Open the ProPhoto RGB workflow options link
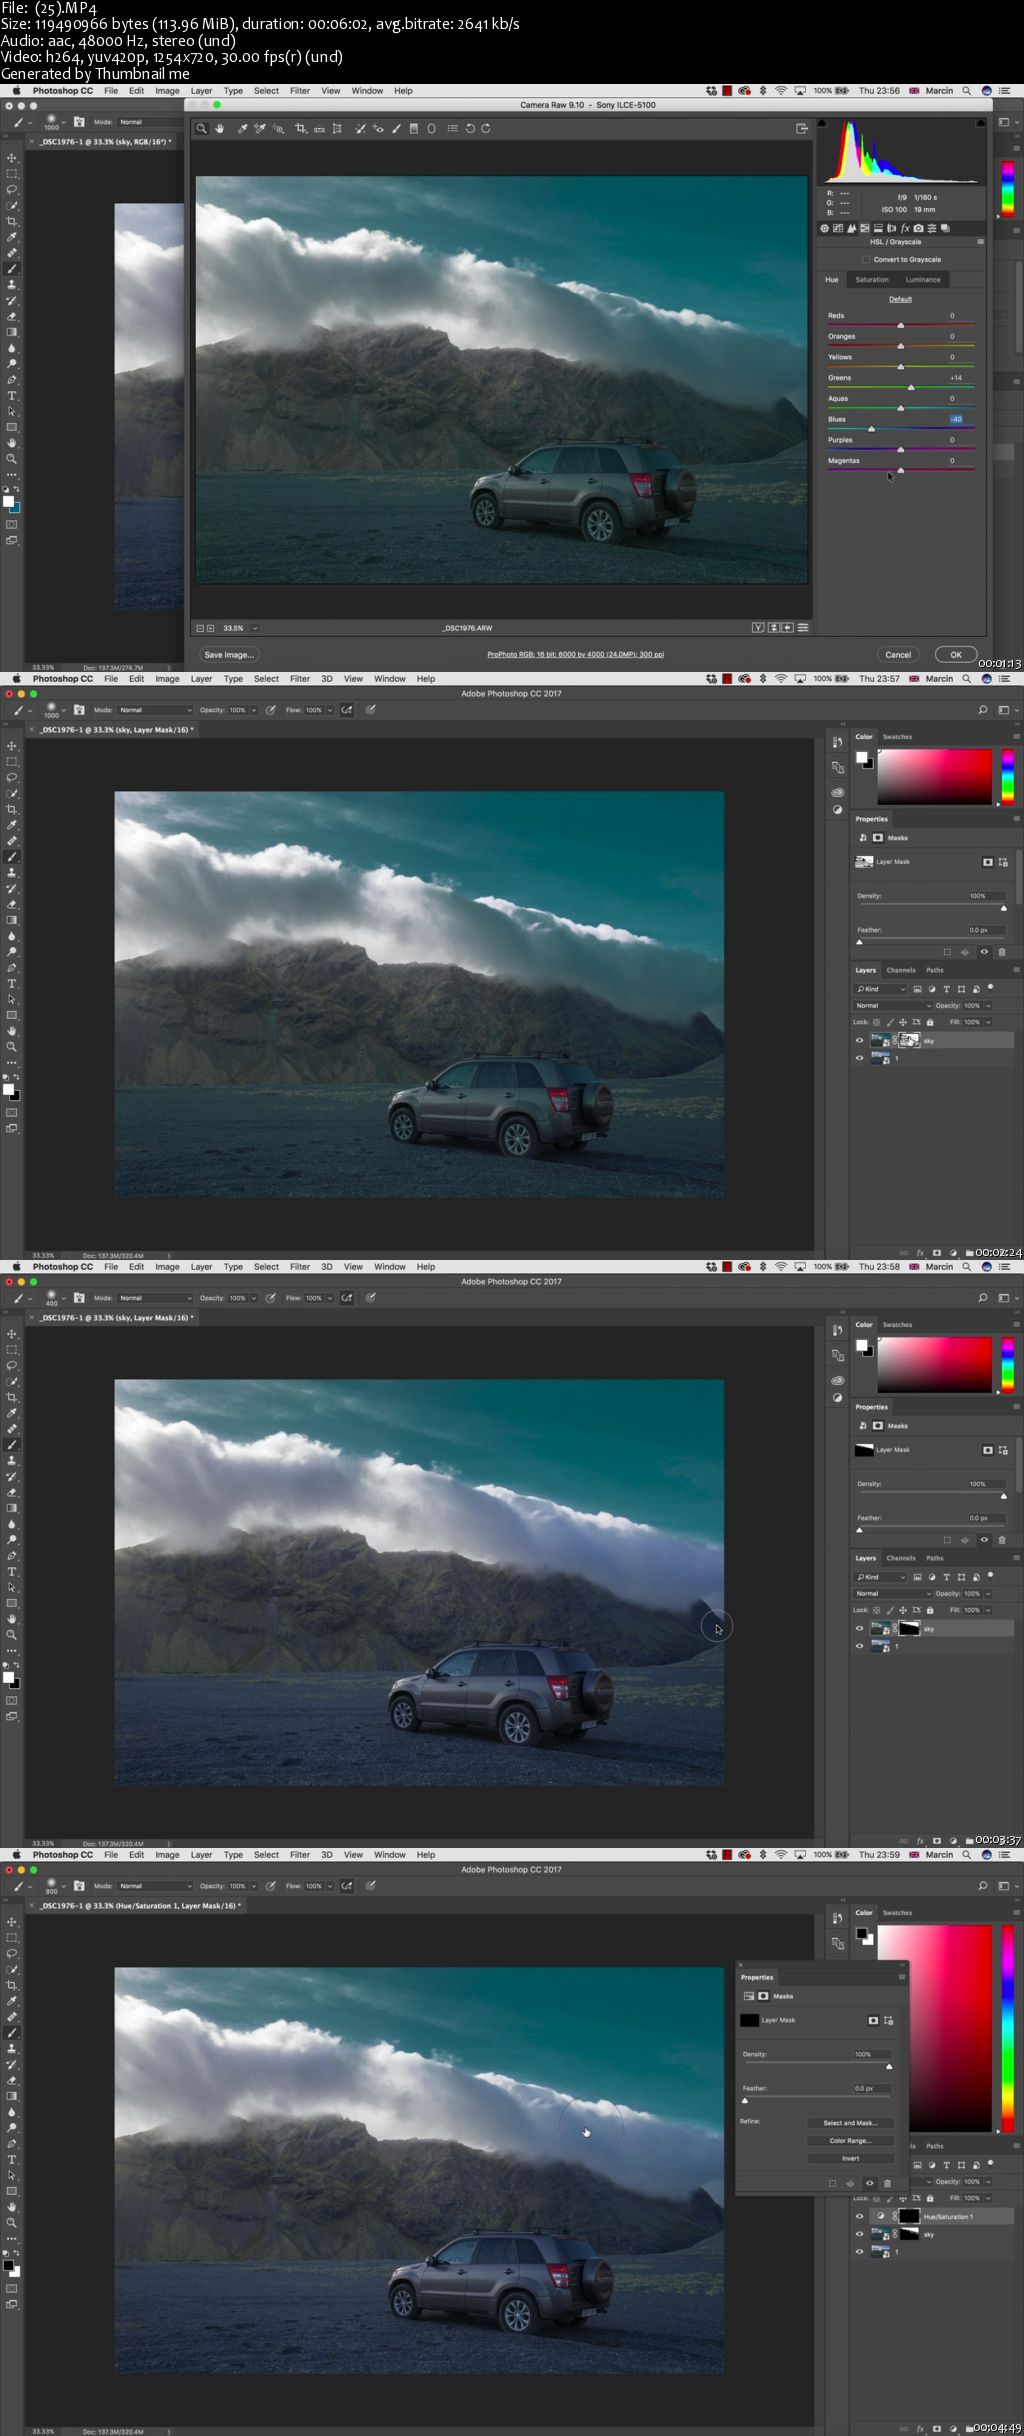 click(575, 655)
